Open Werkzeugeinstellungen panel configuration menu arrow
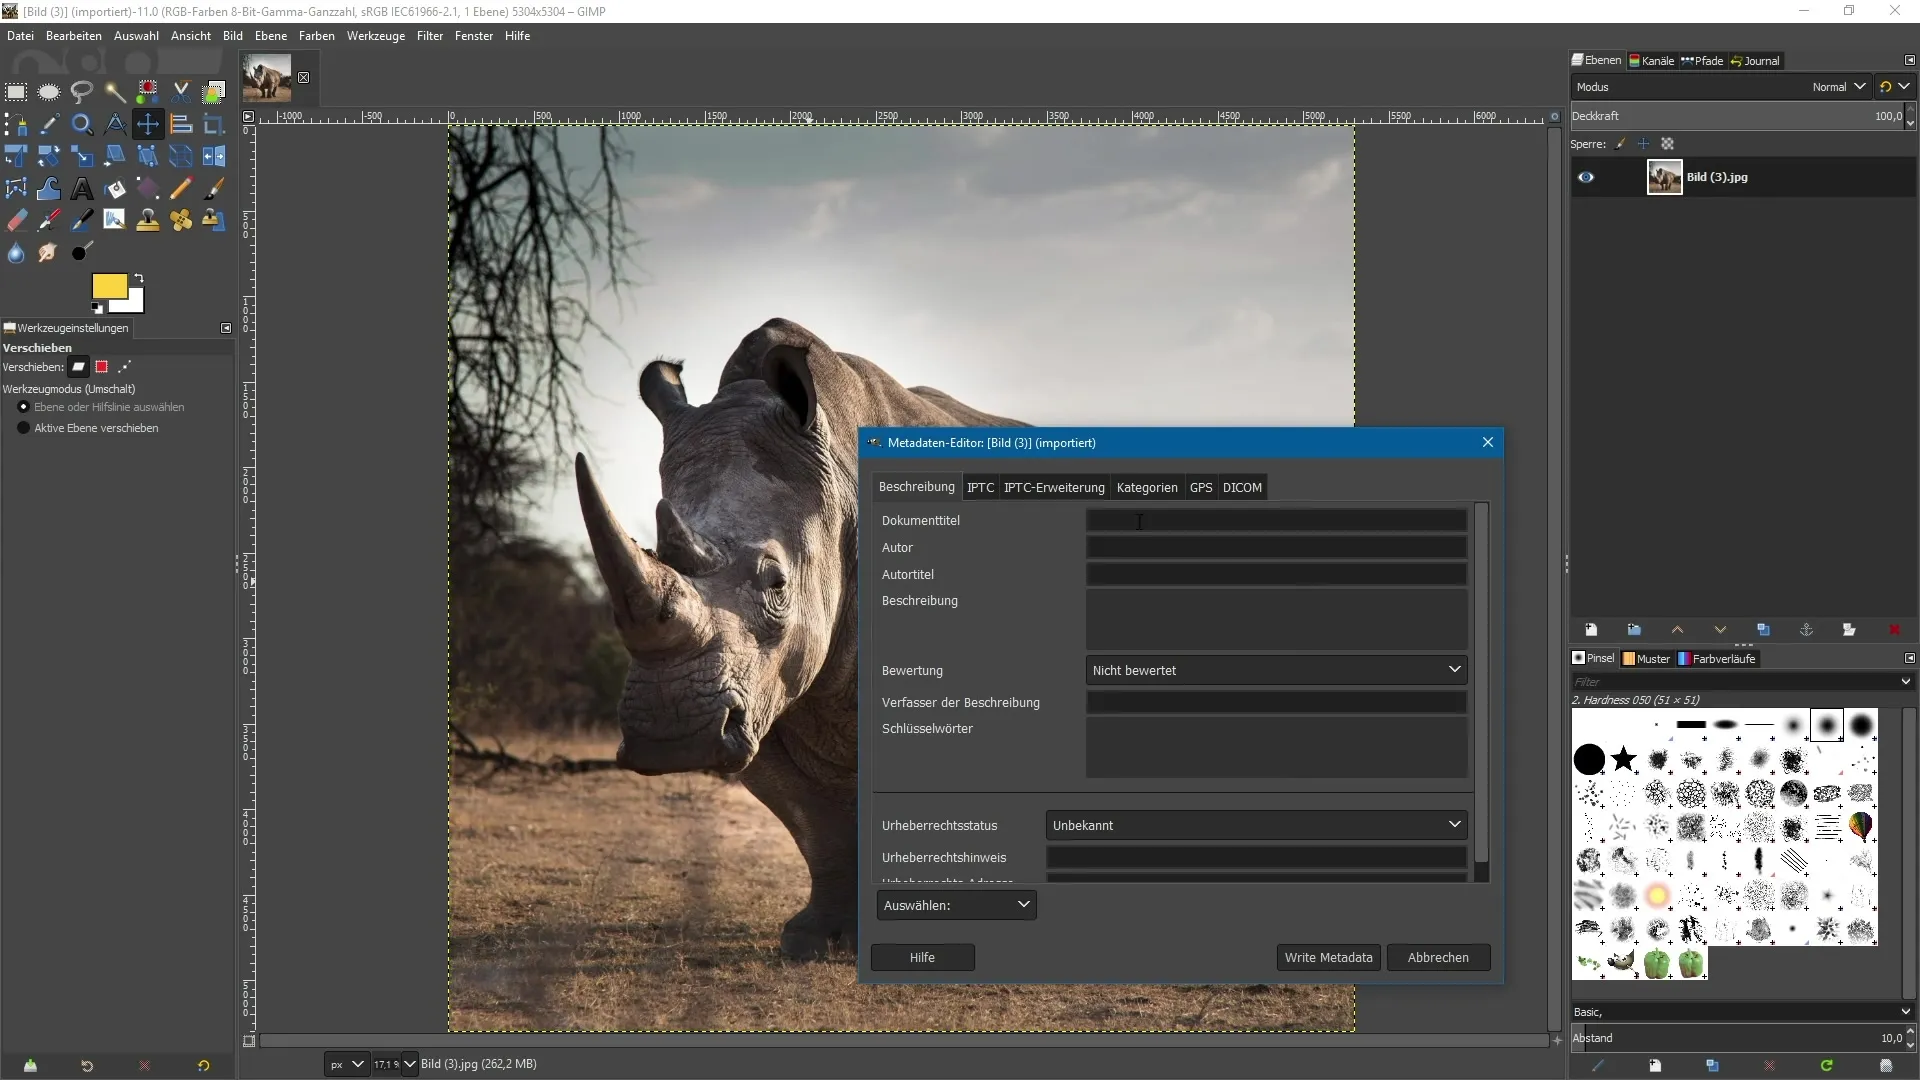 point(226,328)
